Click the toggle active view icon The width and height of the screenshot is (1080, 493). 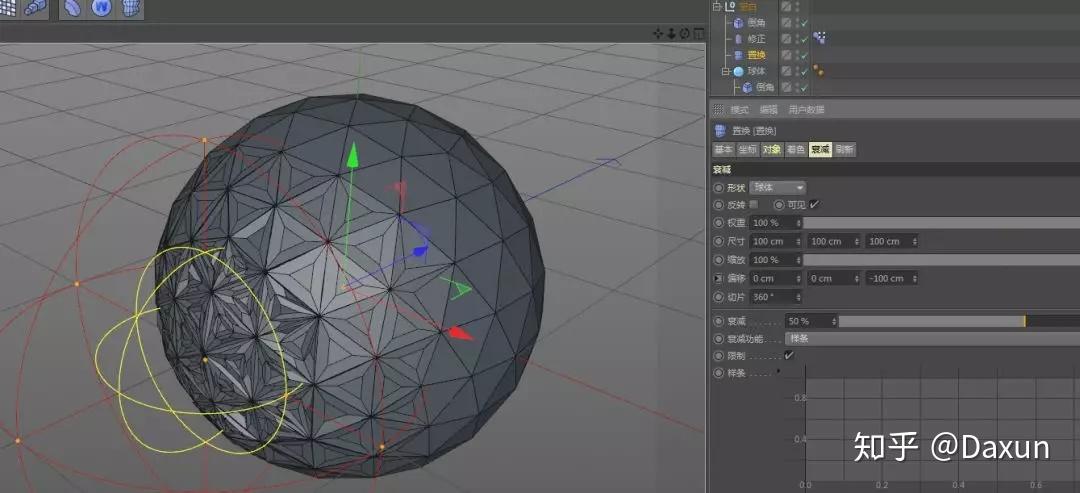698,33
